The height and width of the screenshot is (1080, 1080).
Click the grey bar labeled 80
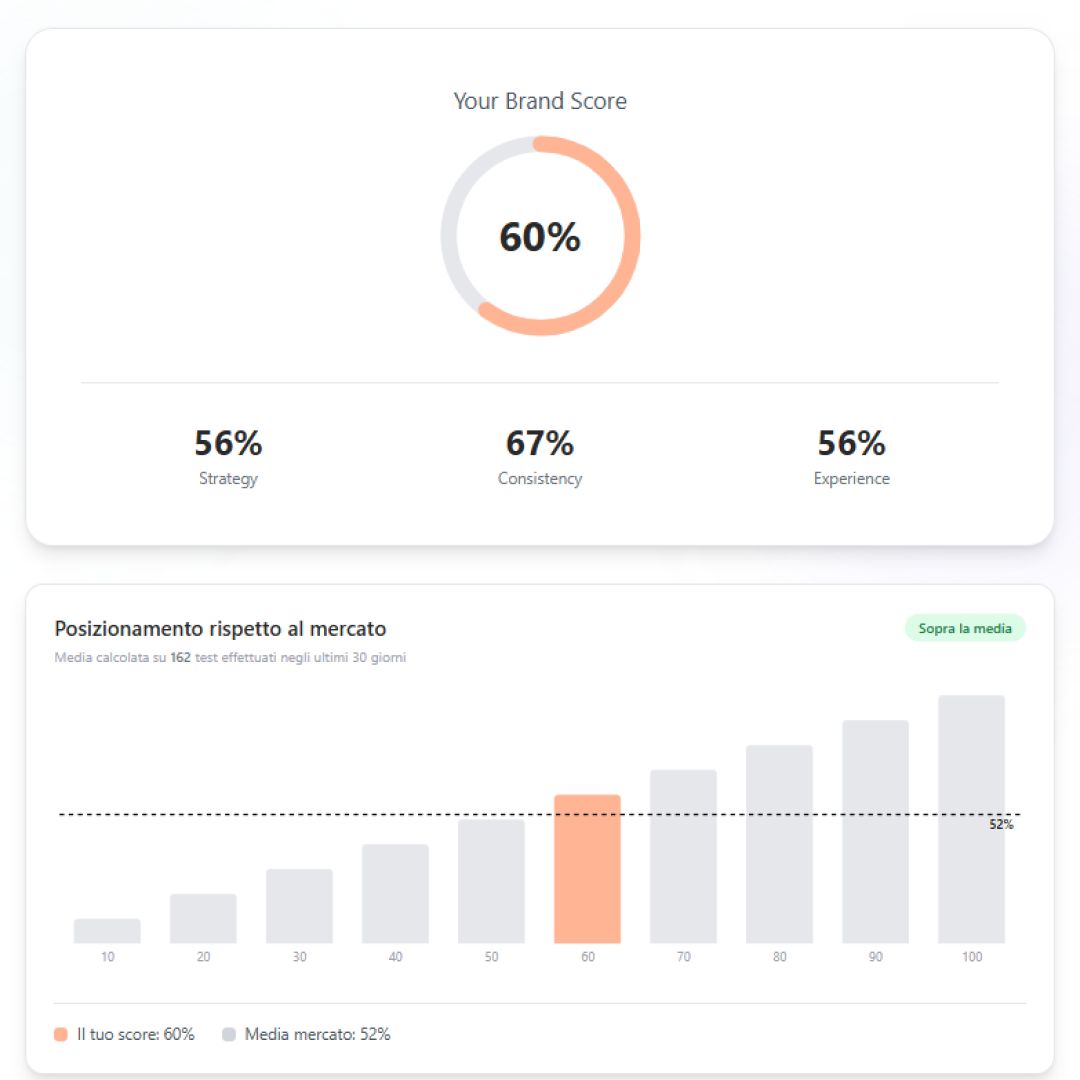(779, 844)
